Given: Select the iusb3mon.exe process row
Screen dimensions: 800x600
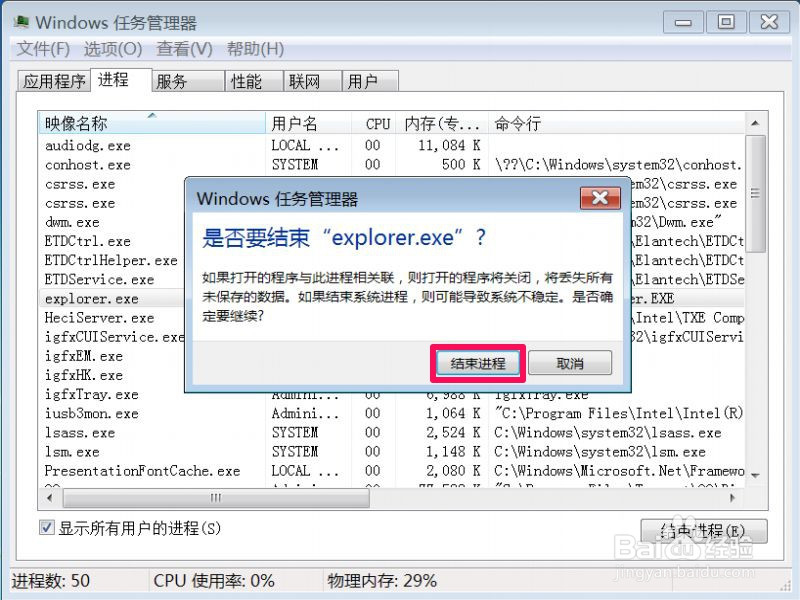Looking at the screenshot, I should tap(391, 413).
